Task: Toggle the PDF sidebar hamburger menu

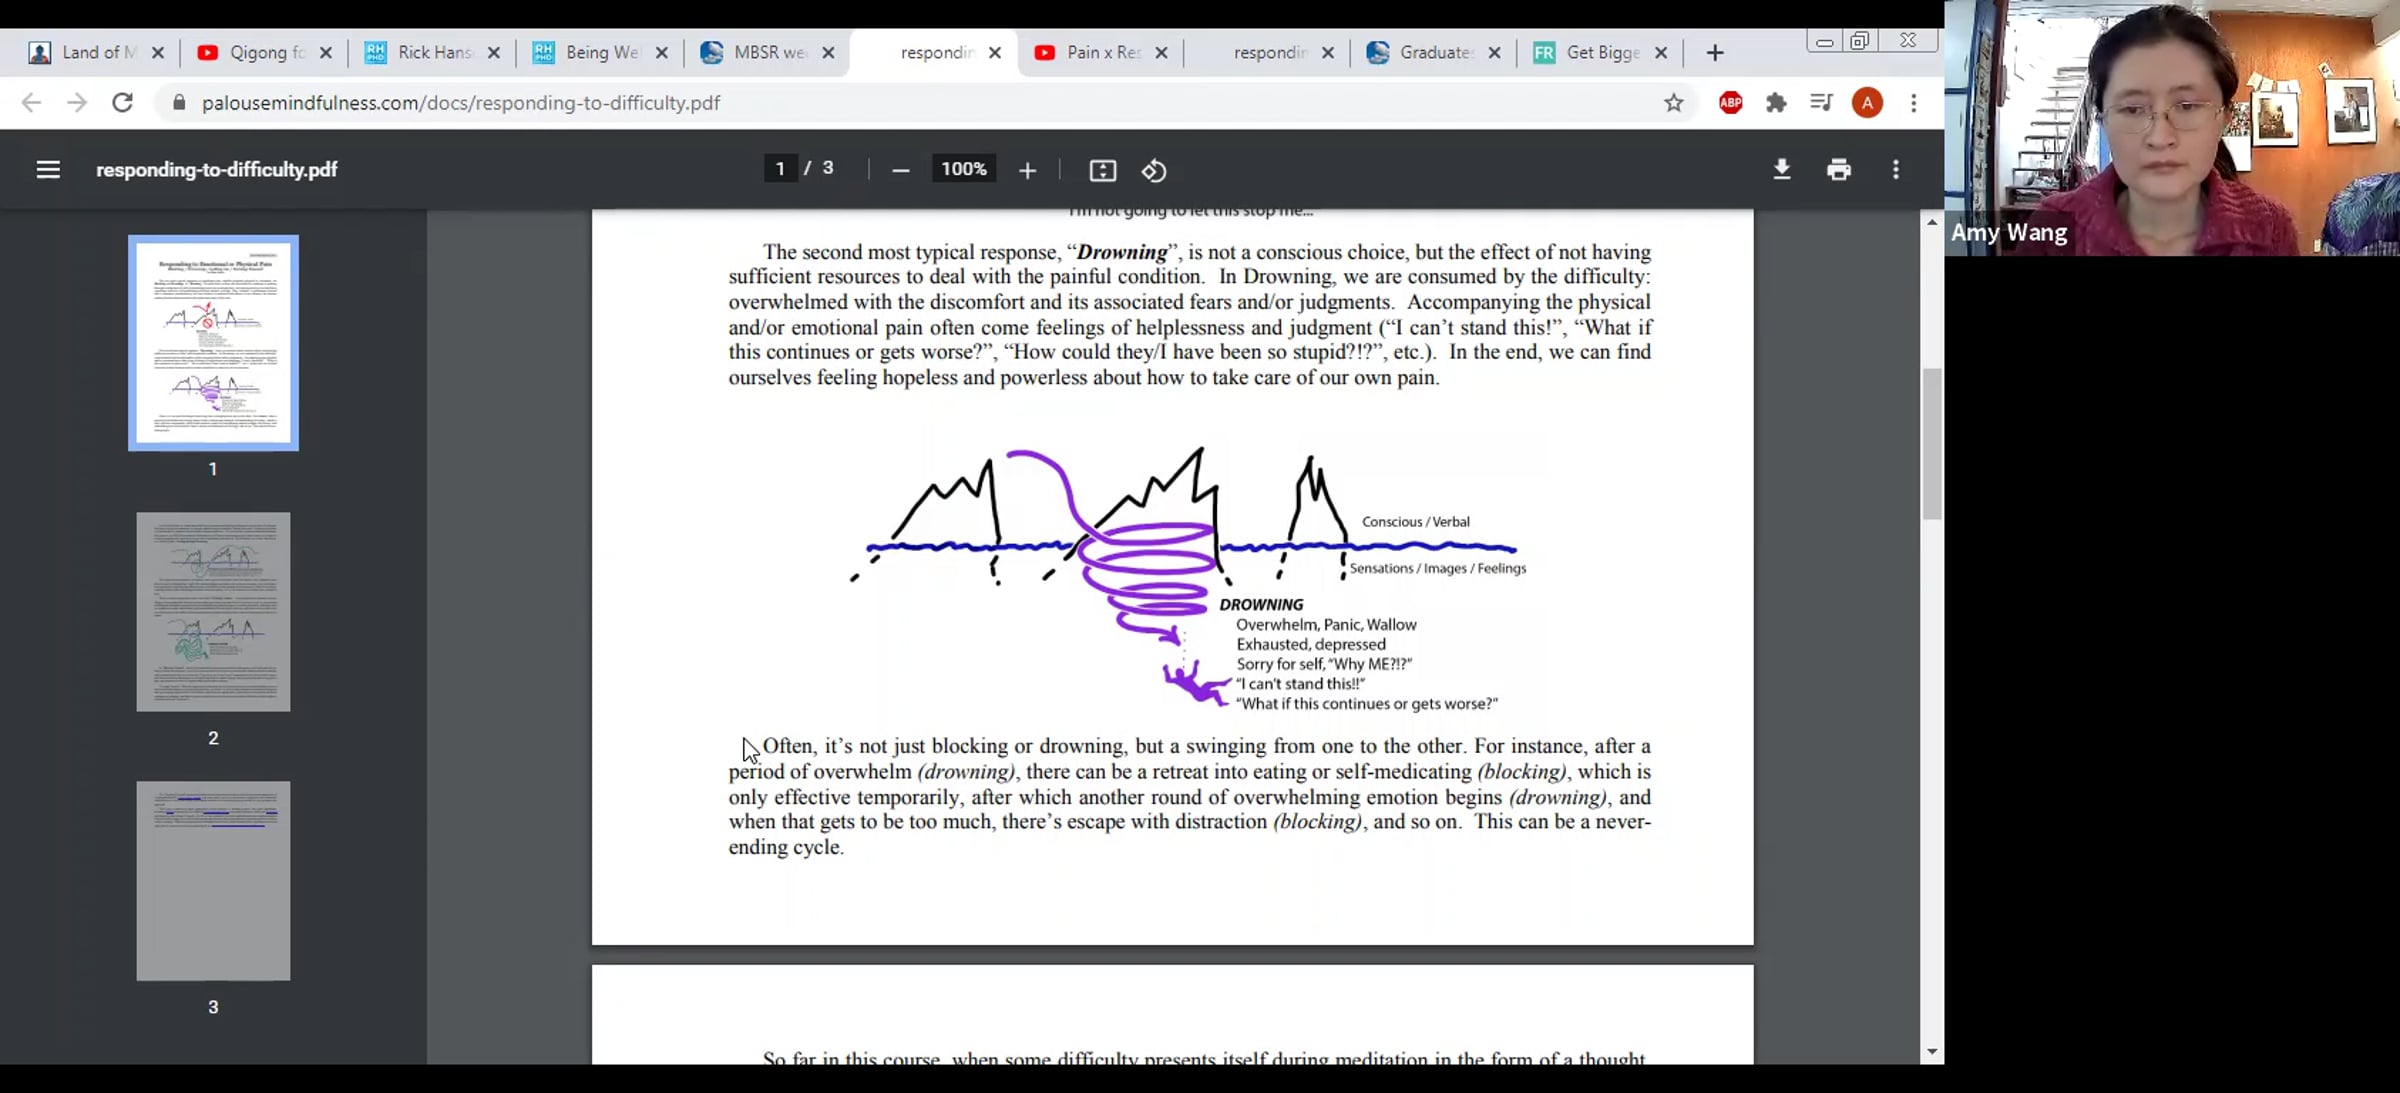Action: (x=48, y=170)
